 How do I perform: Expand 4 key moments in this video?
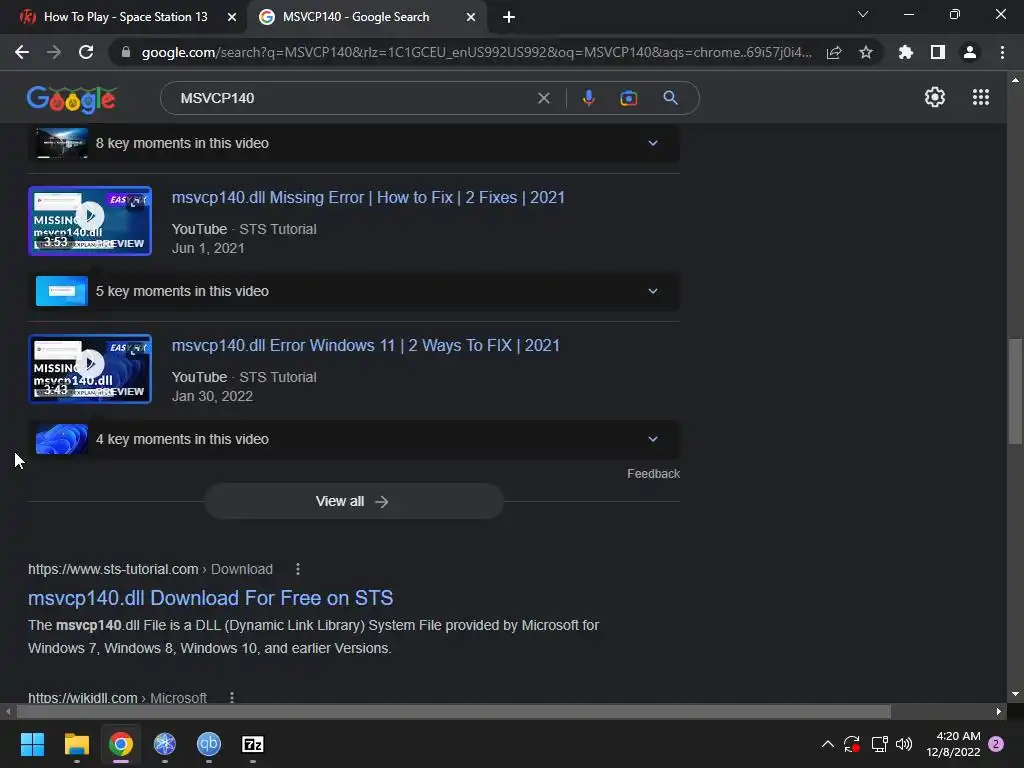click(x=354, y=439)
